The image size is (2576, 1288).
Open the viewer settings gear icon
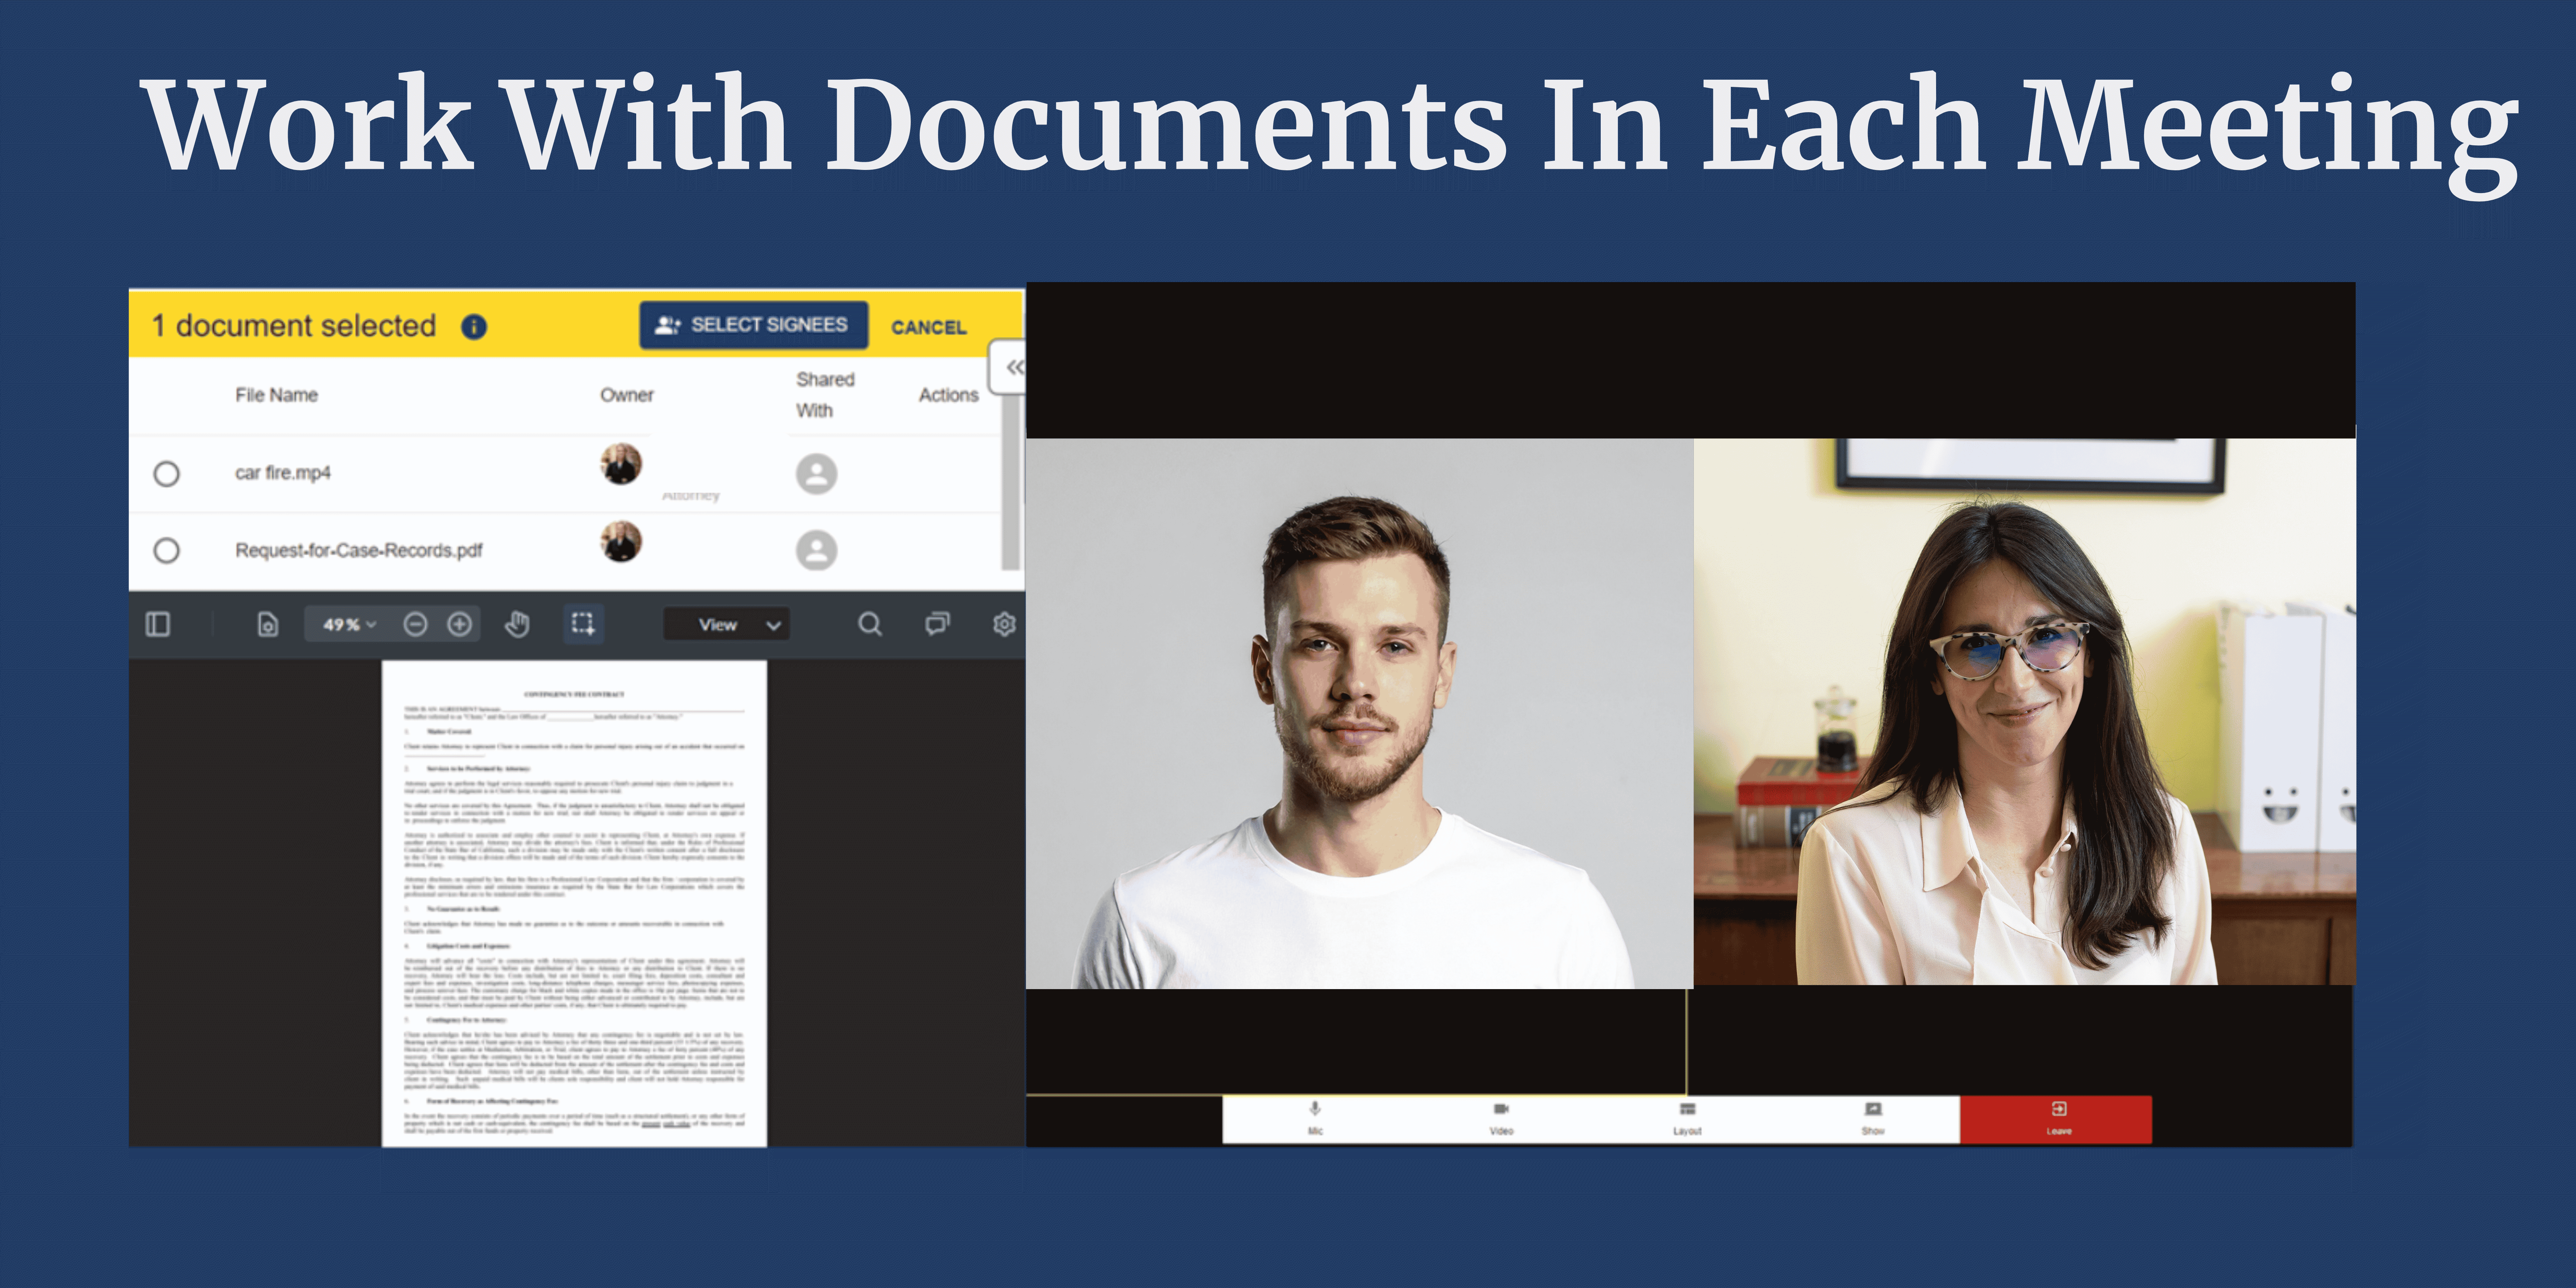coord(1004,625)
